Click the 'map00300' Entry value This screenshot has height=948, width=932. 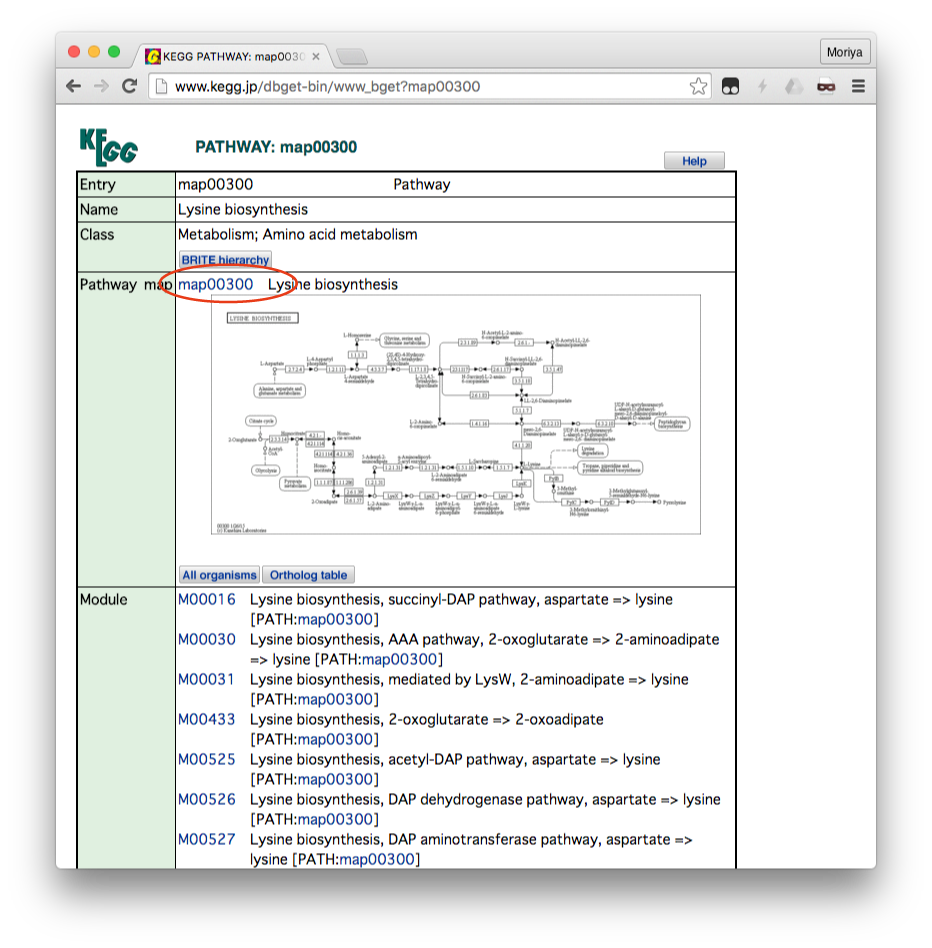pos(215,184)
